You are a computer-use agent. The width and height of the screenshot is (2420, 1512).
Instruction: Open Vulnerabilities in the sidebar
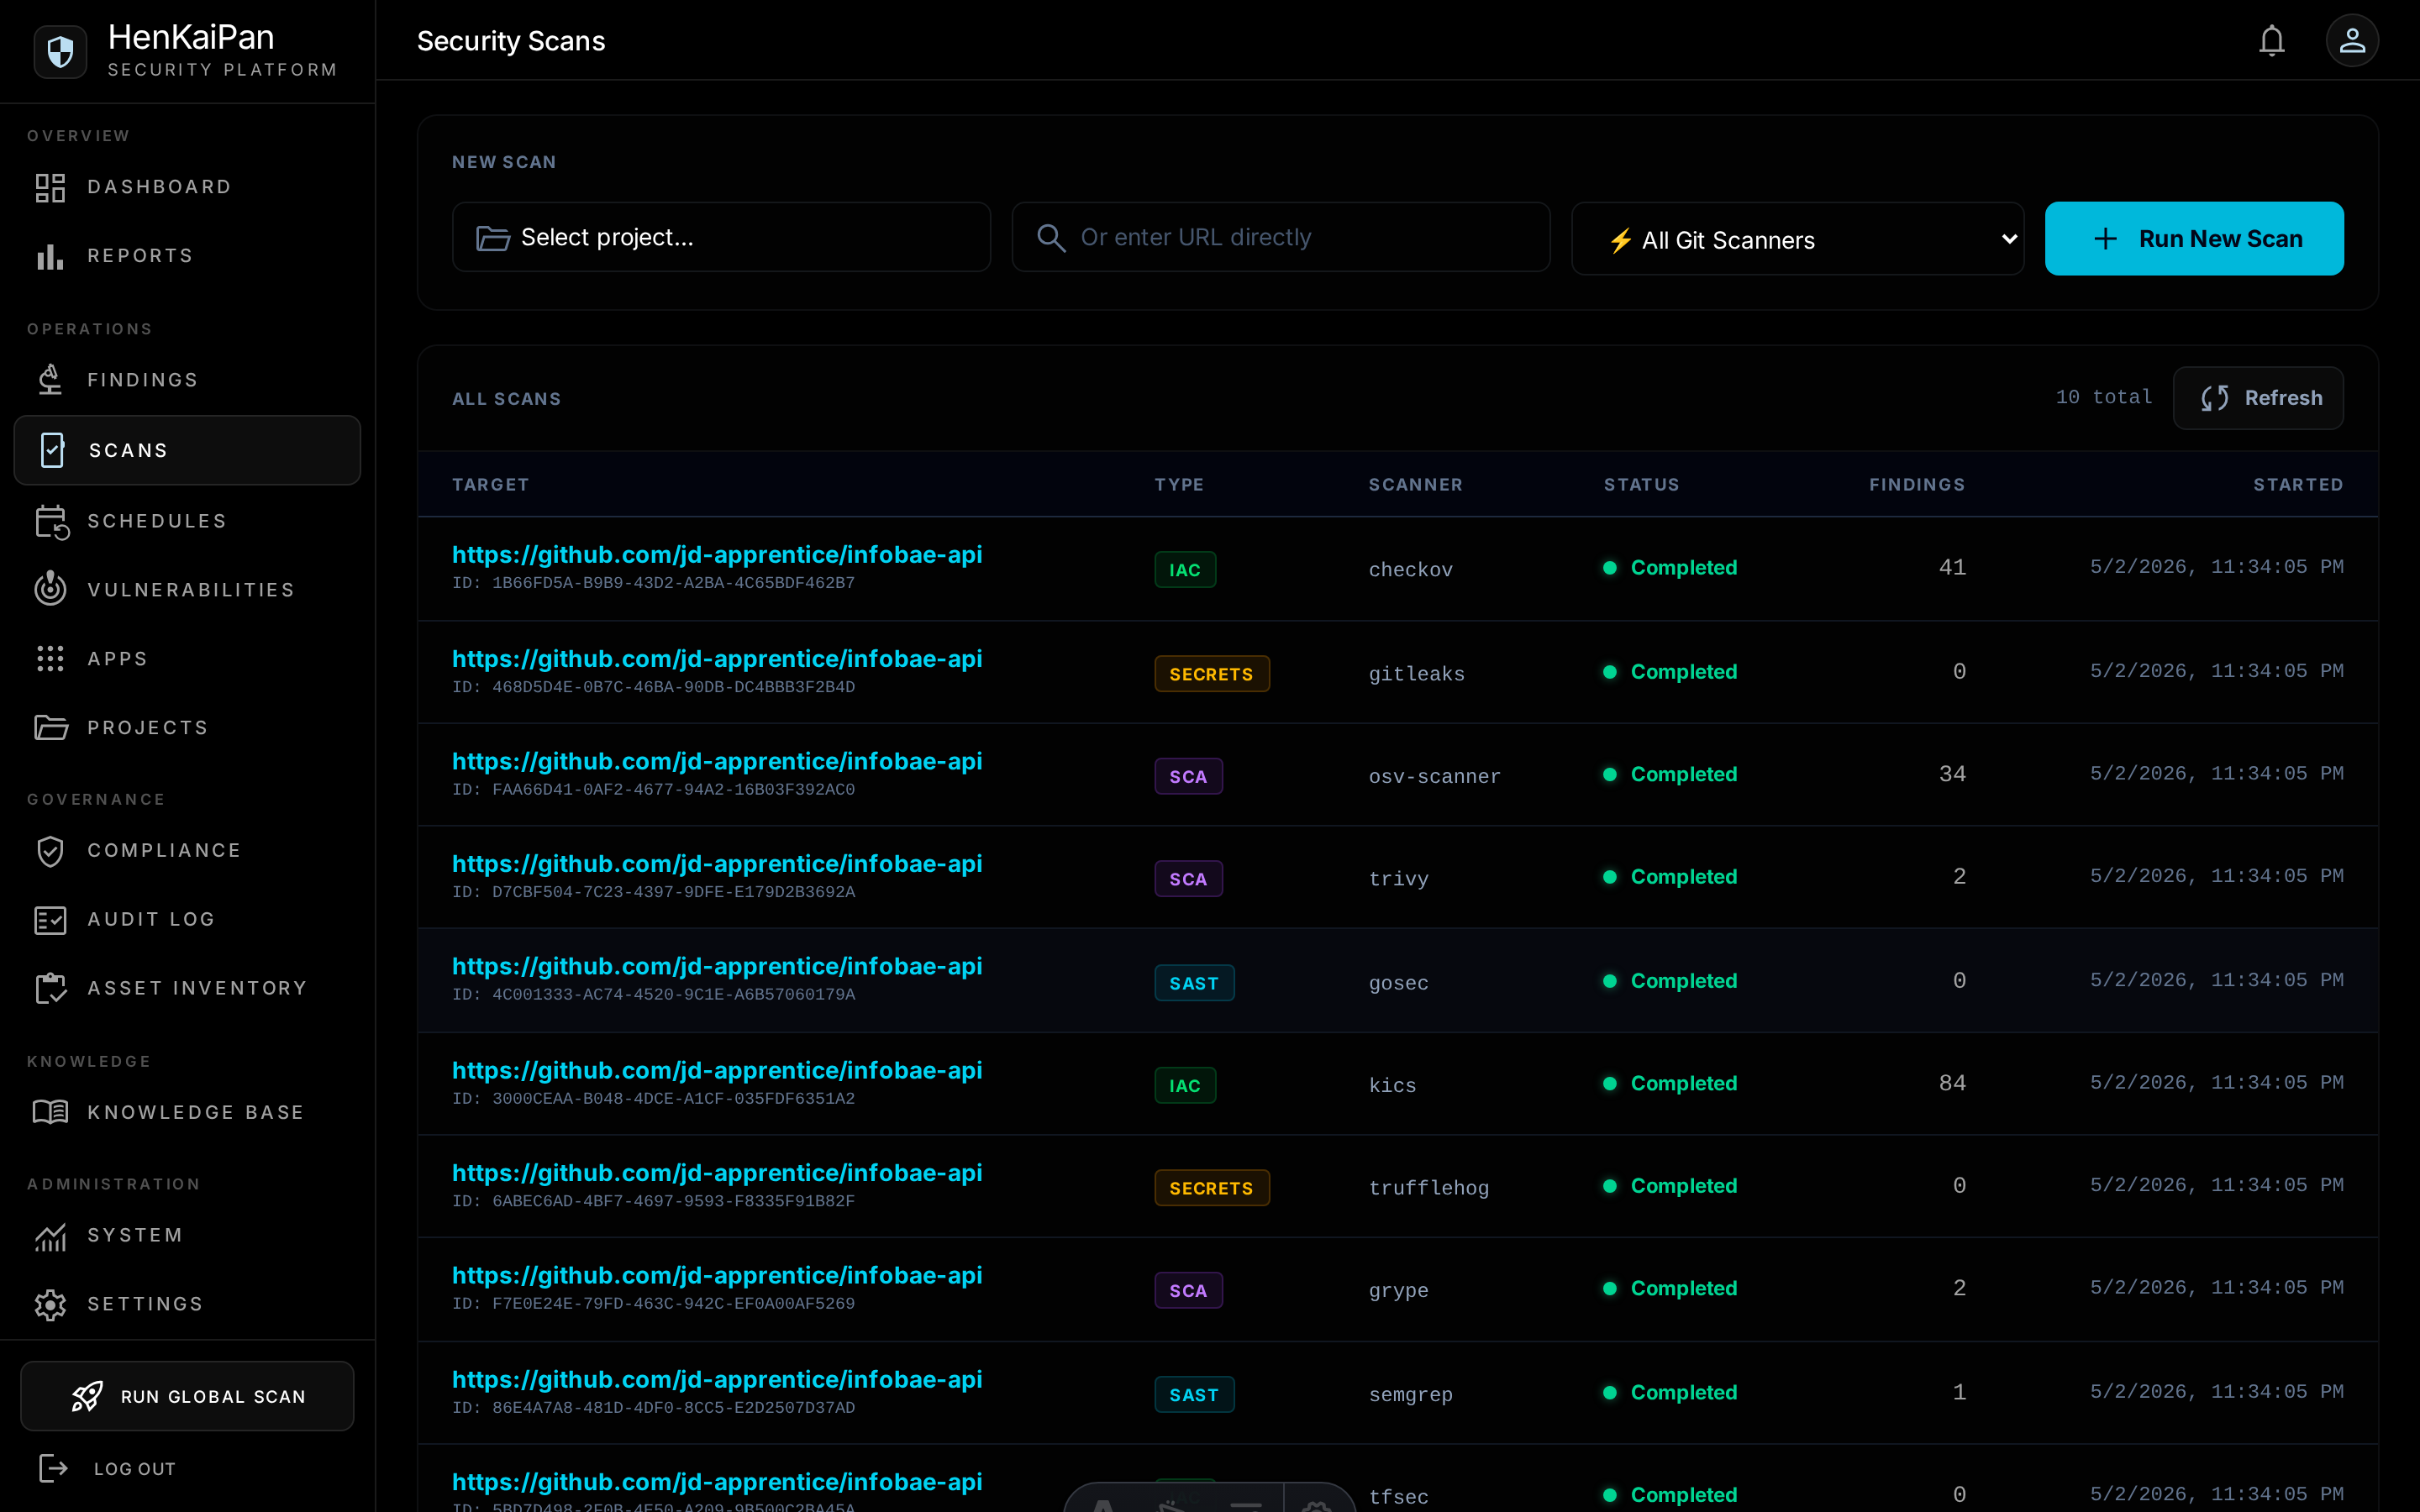[x=187, y=590]
